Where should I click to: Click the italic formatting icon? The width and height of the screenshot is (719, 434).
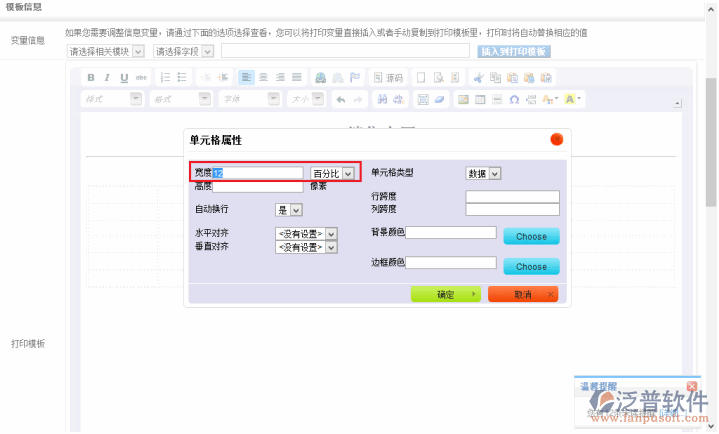[107, 78]
